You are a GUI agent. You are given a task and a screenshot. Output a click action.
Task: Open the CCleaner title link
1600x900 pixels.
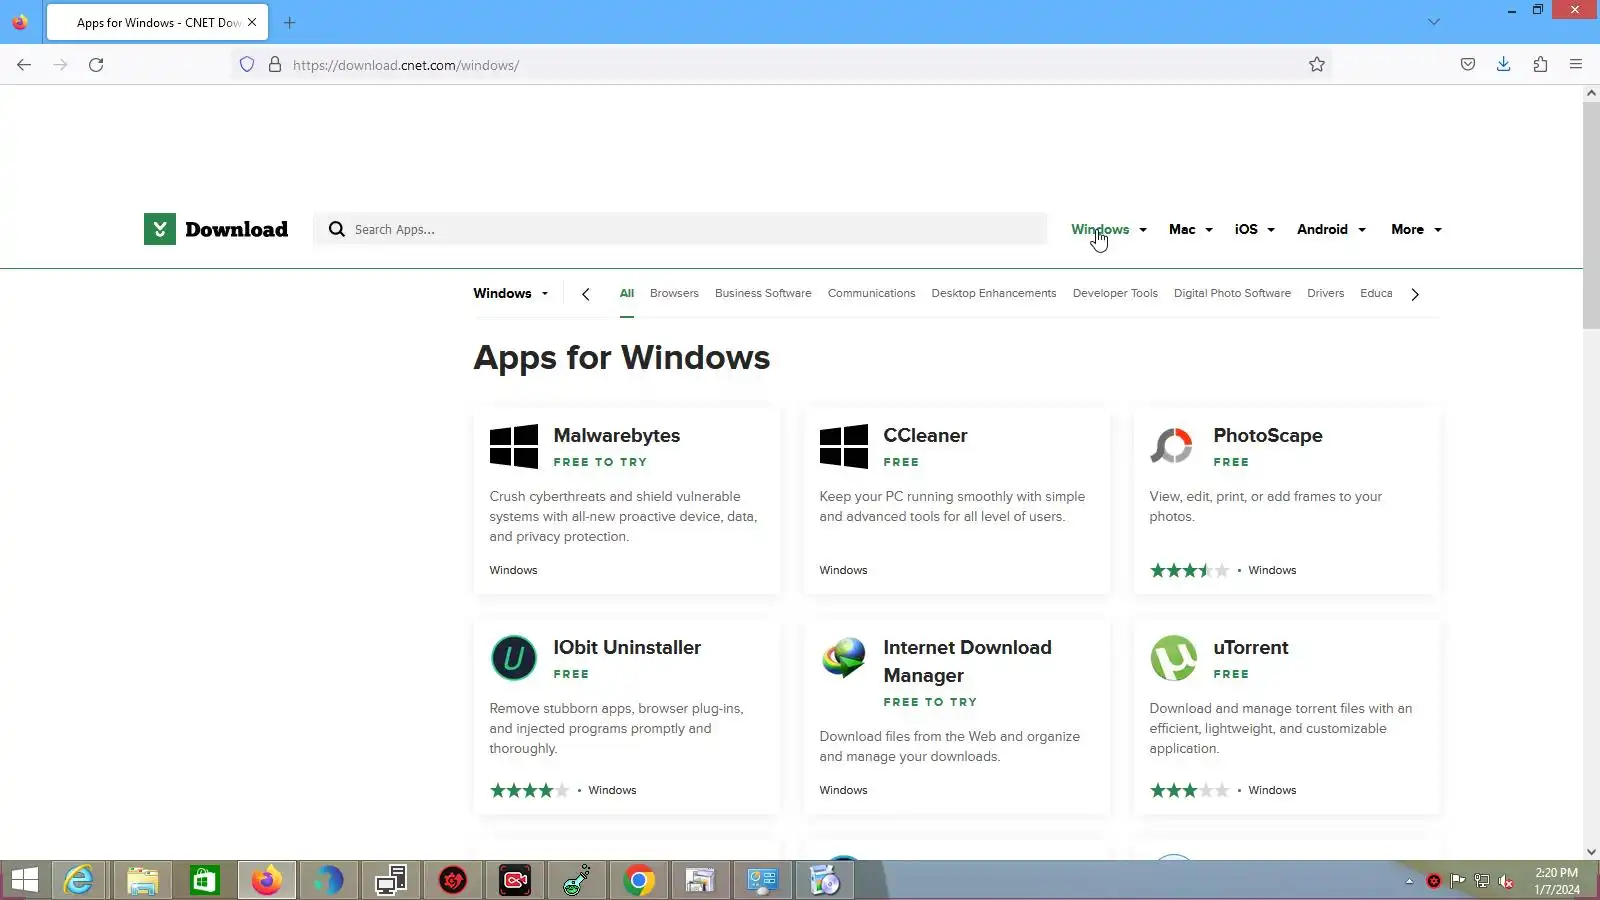pos(925,435)
